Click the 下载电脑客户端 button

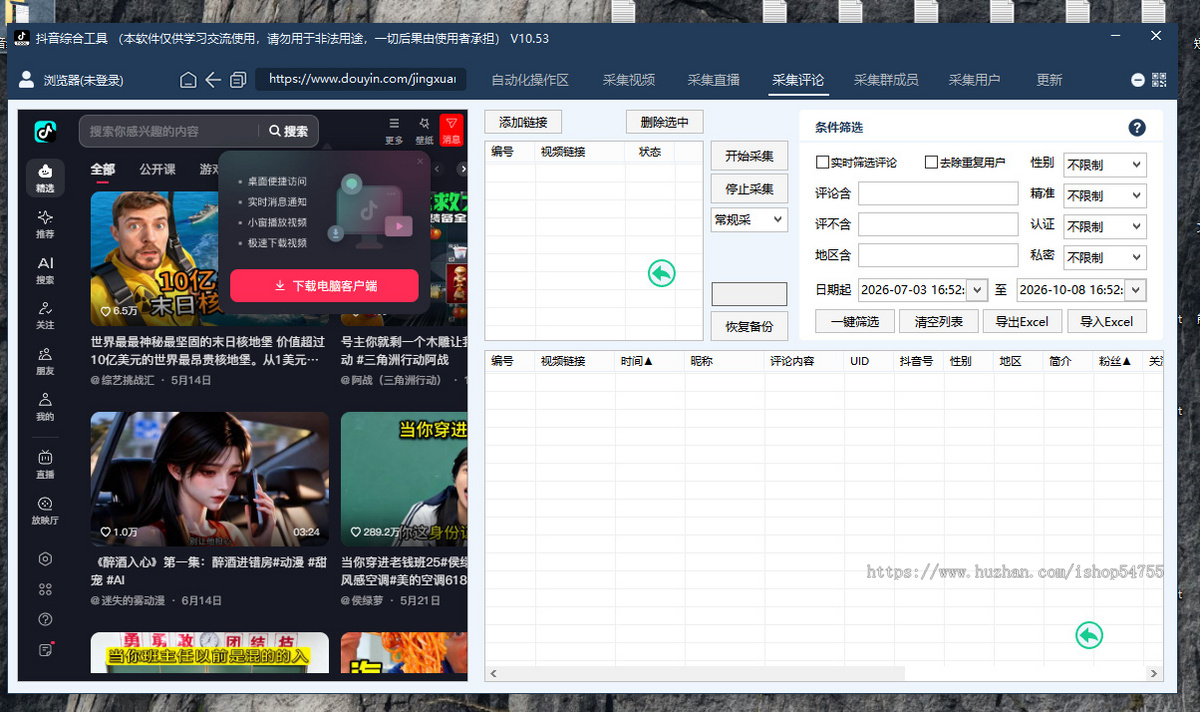(x=324, y=286)
